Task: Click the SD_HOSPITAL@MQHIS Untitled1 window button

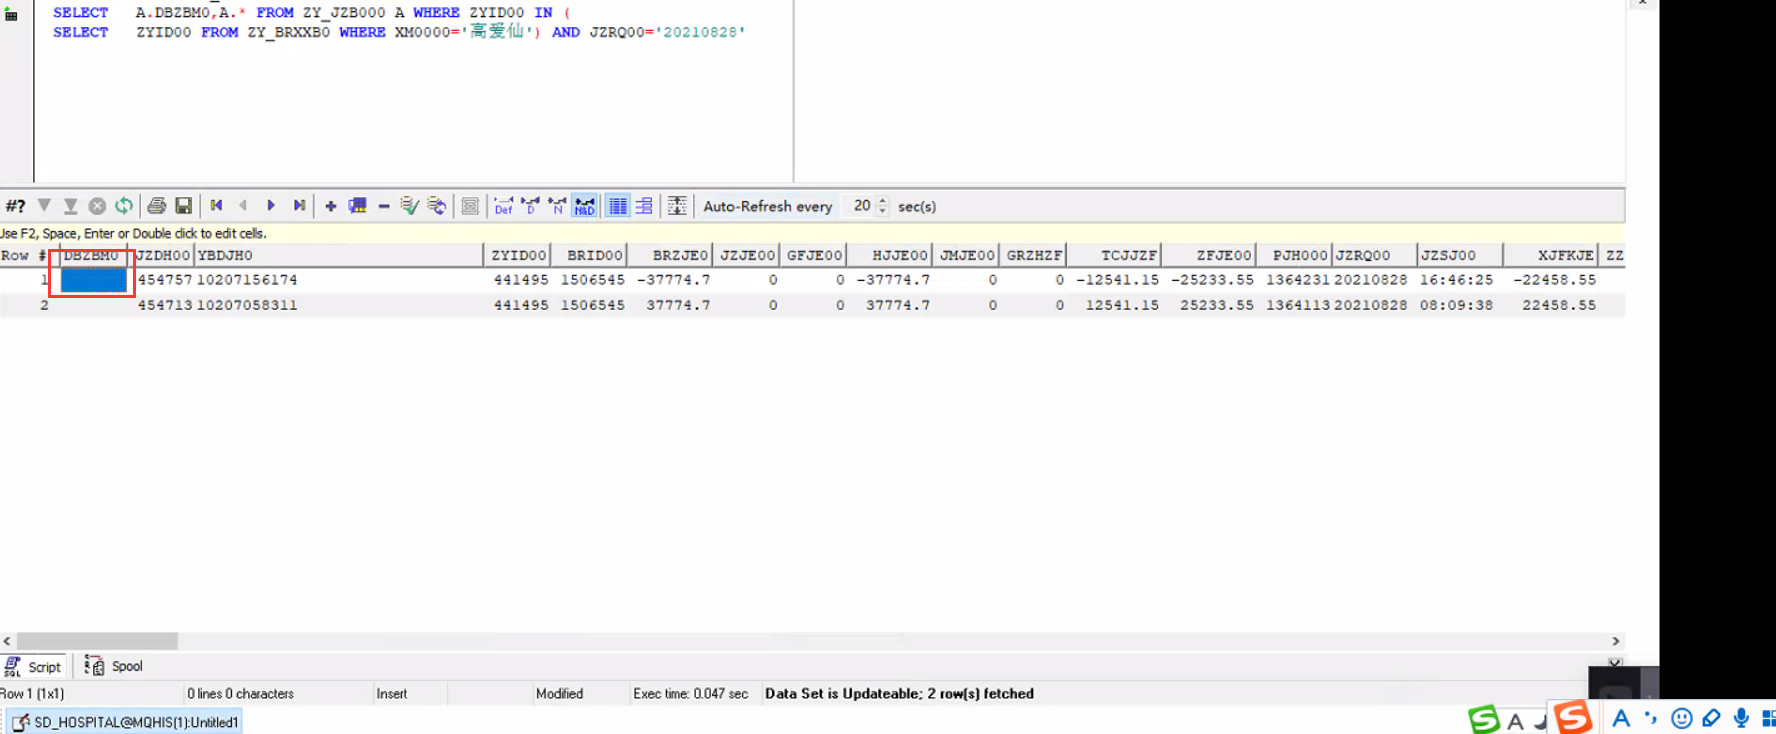Action: click(126, 722)
